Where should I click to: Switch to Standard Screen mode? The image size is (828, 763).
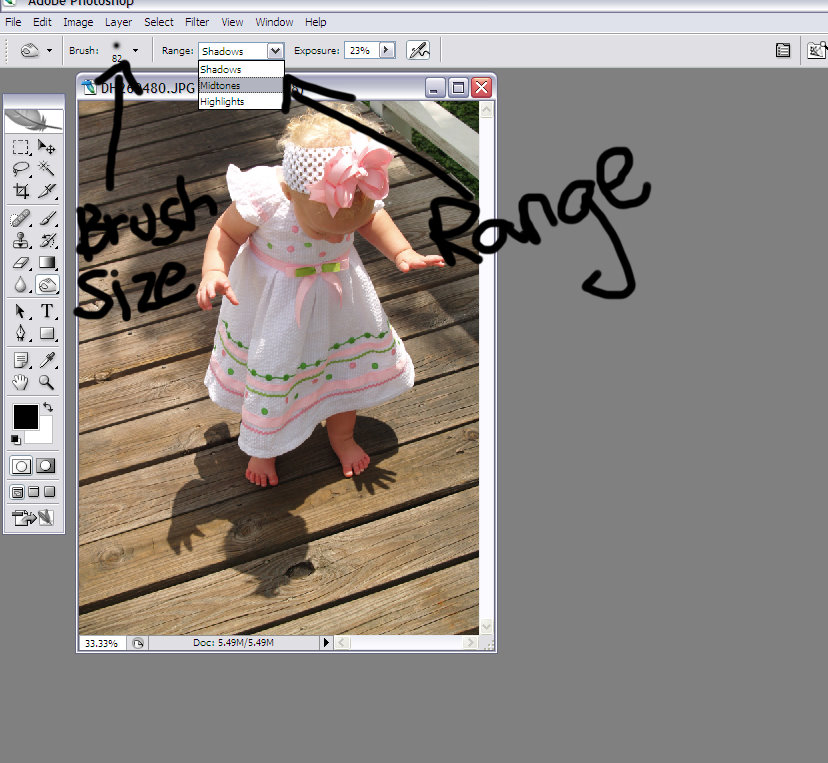17,492
